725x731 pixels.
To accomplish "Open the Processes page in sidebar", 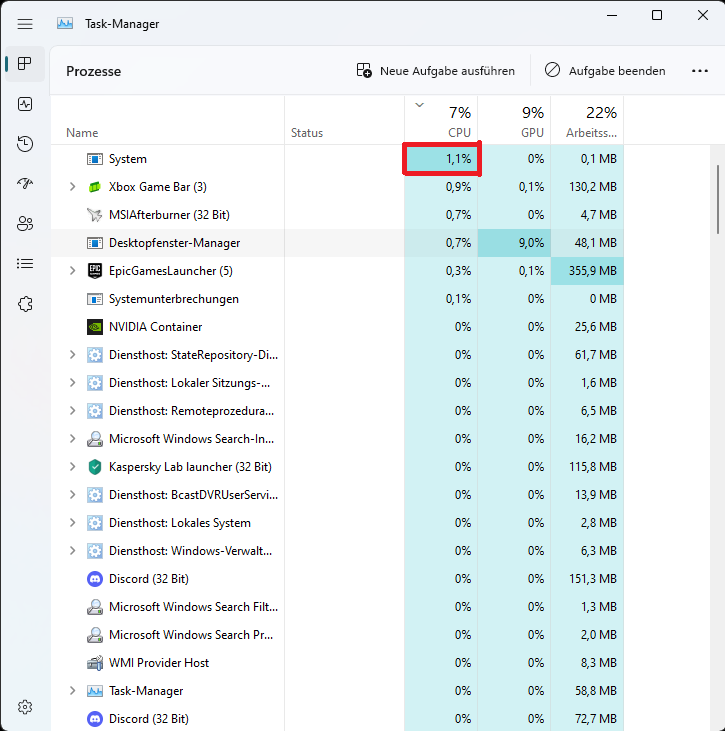I will pyautogui.click(x=25, y=63).
